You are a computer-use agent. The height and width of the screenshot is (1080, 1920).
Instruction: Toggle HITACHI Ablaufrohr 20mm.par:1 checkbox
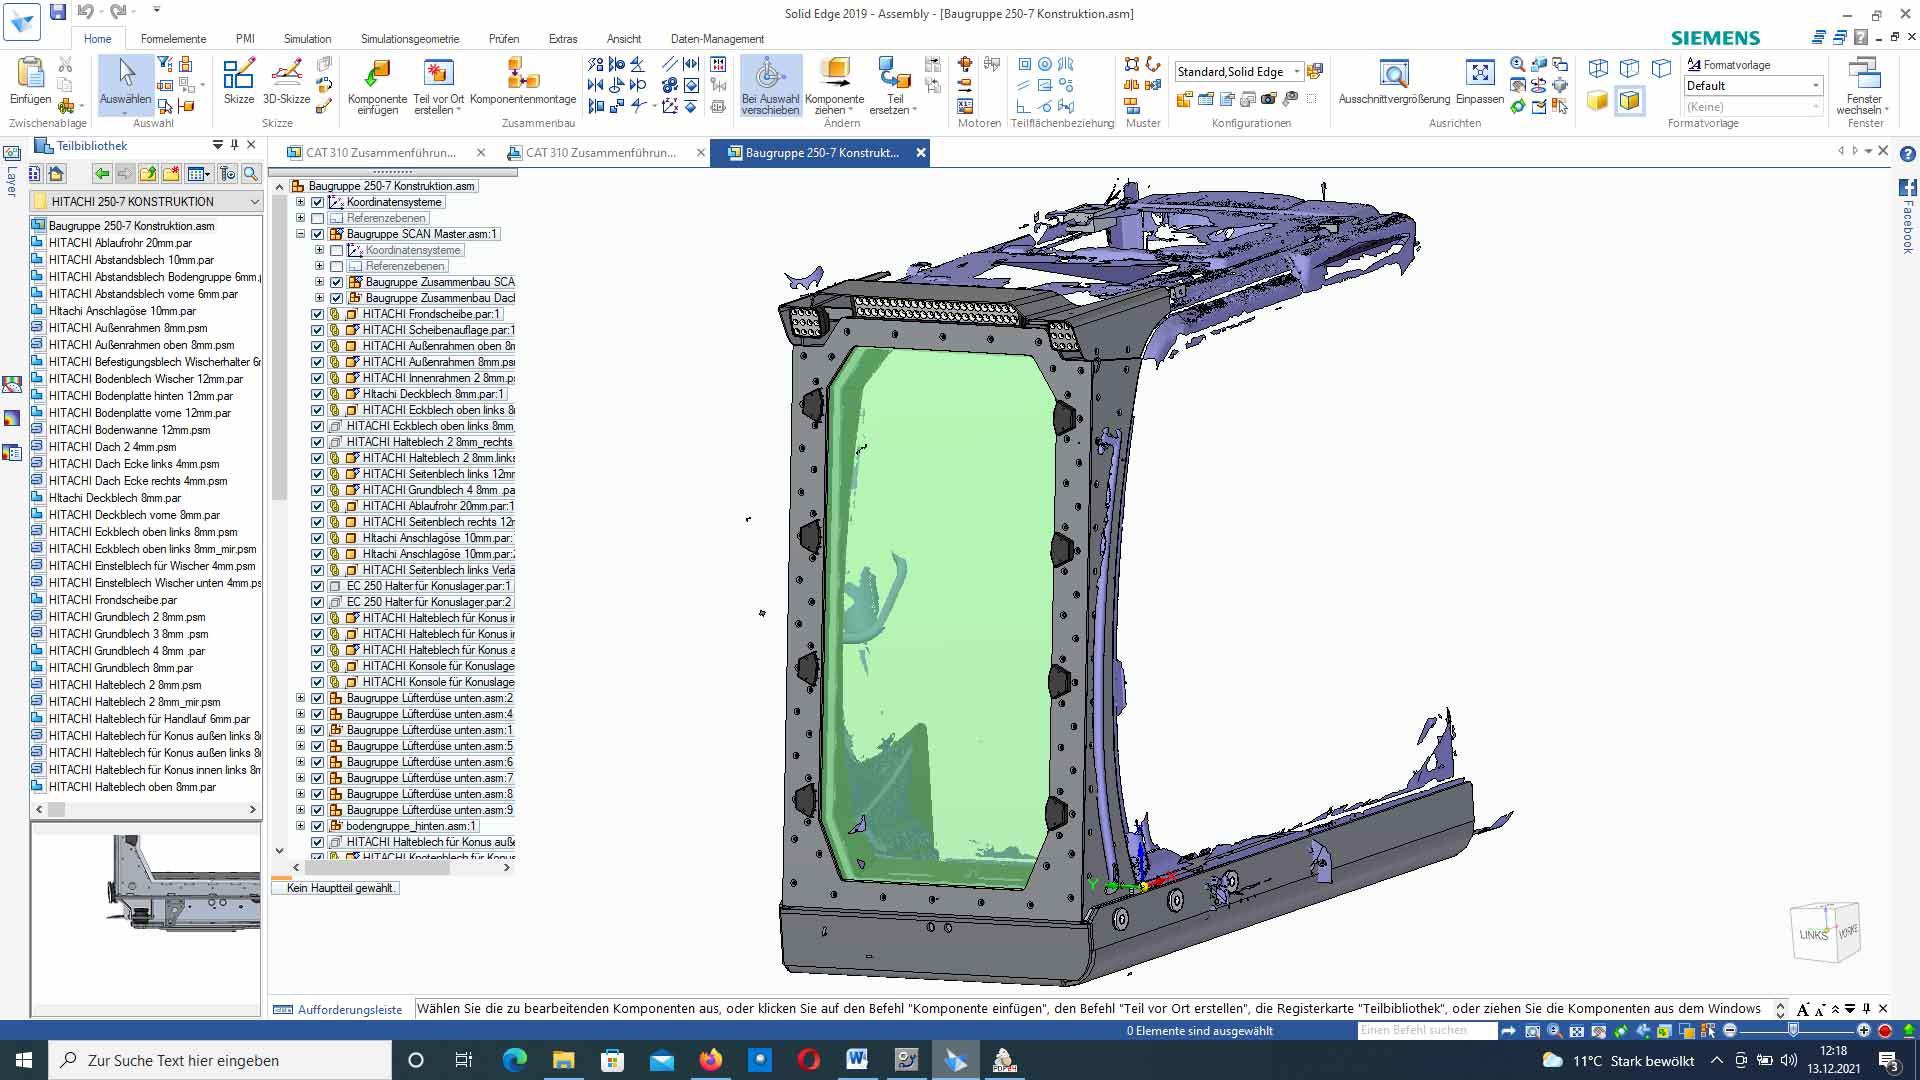(318, 506)
